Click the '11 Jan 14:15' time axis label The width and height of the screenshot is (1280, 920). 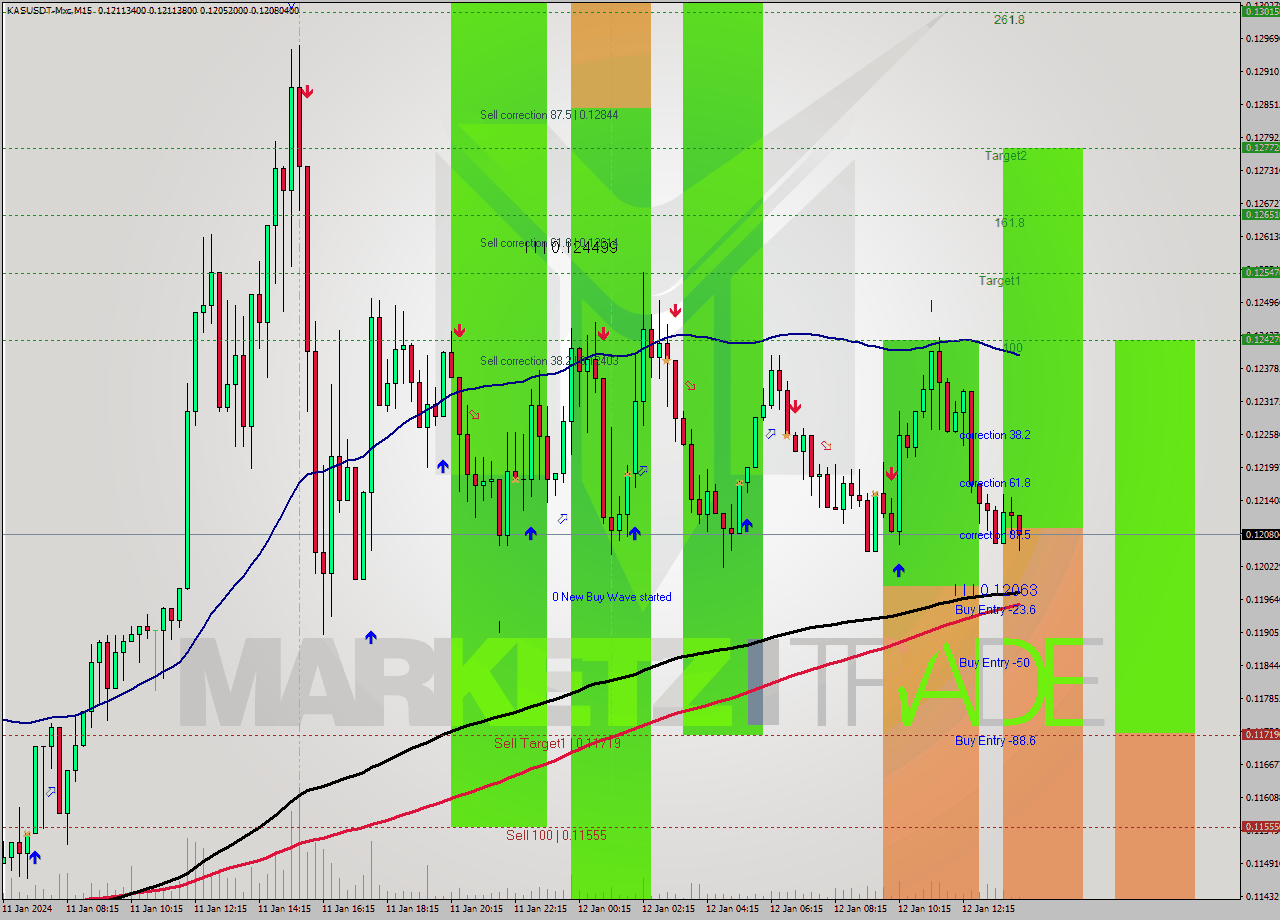283,910
